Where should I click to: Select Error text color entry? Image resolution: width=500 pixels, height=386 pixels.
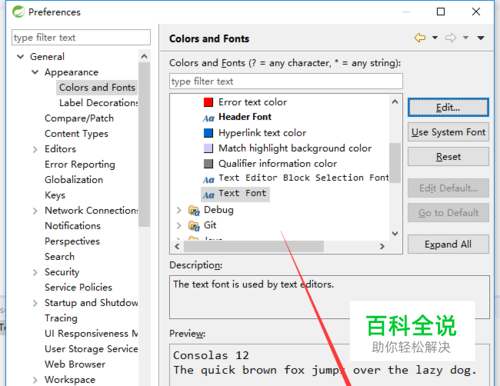point(252,102)
